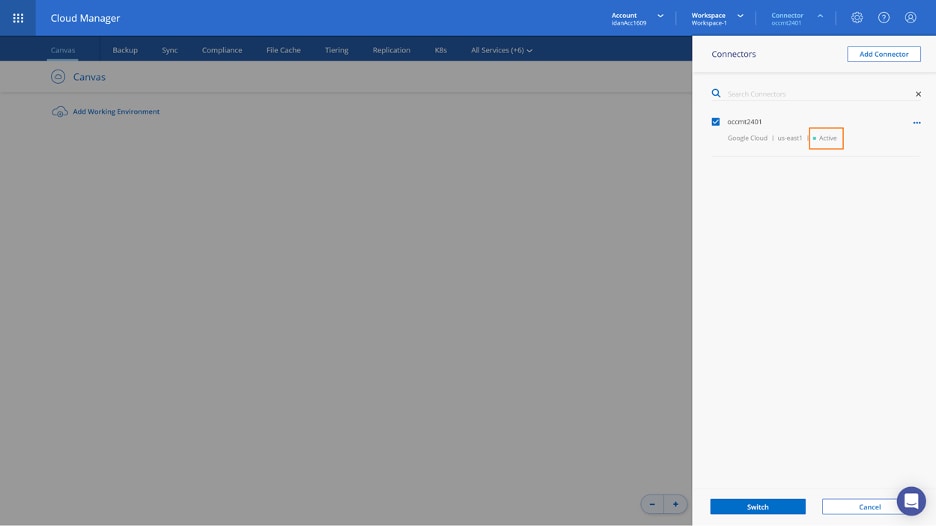This screenshot has width=936, height=526.
Task: Open occmt2401 connector more options menu
Action: pos(916,123)
